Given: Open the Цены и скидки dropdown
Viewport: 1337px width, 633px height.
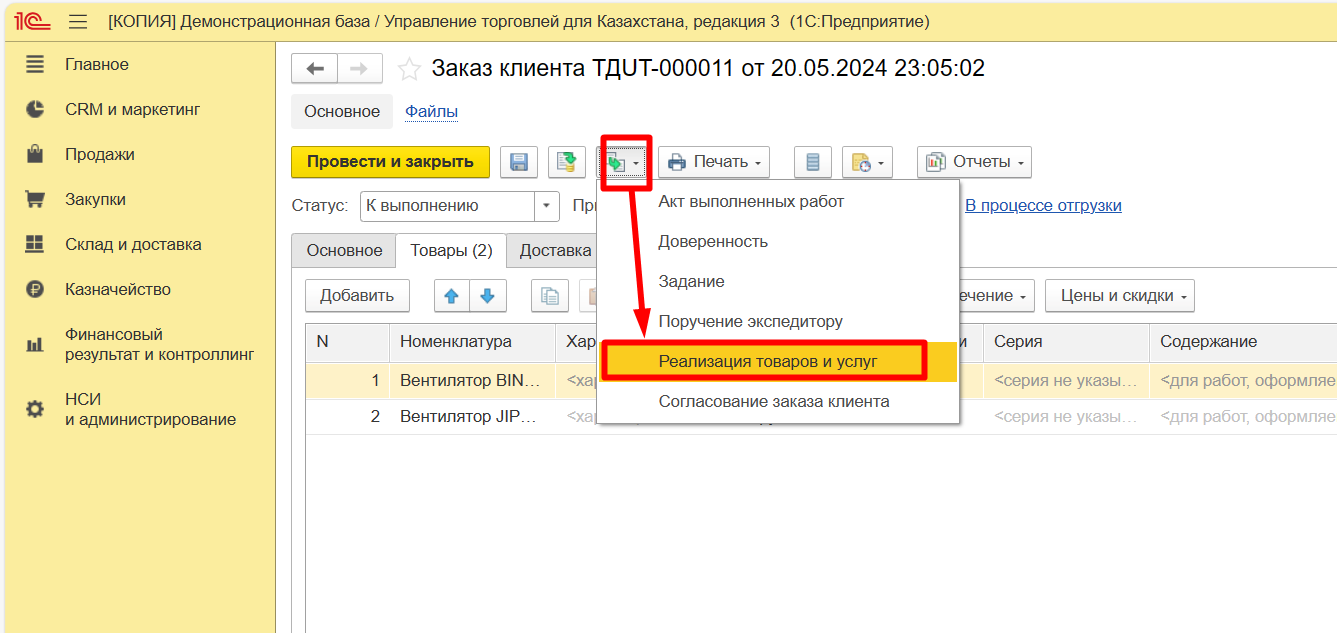Looking at the screenshot, I should pos(1119,296).
